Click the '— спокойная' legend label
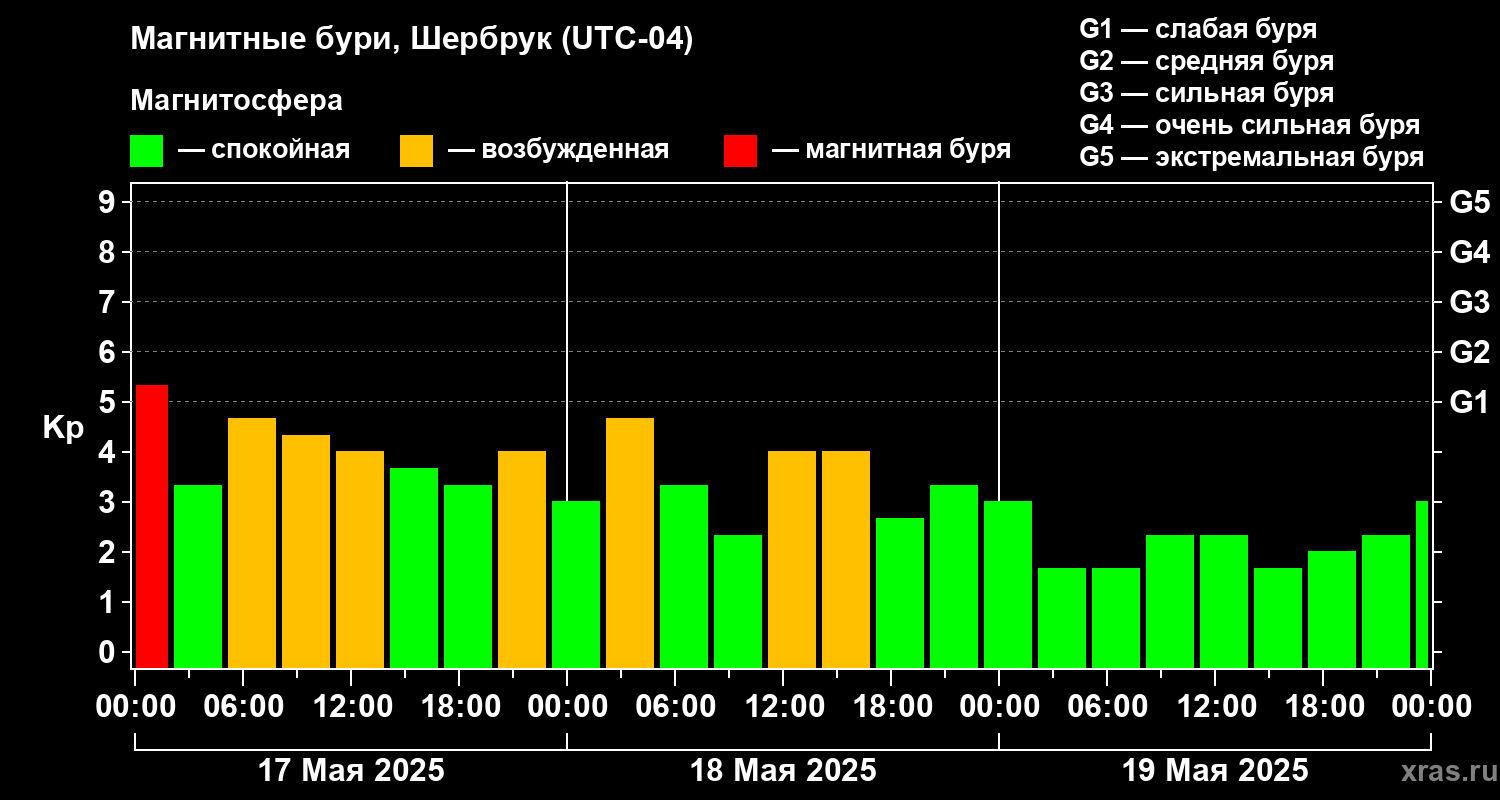Screen dimensions: 1500x800 [264, 151]
